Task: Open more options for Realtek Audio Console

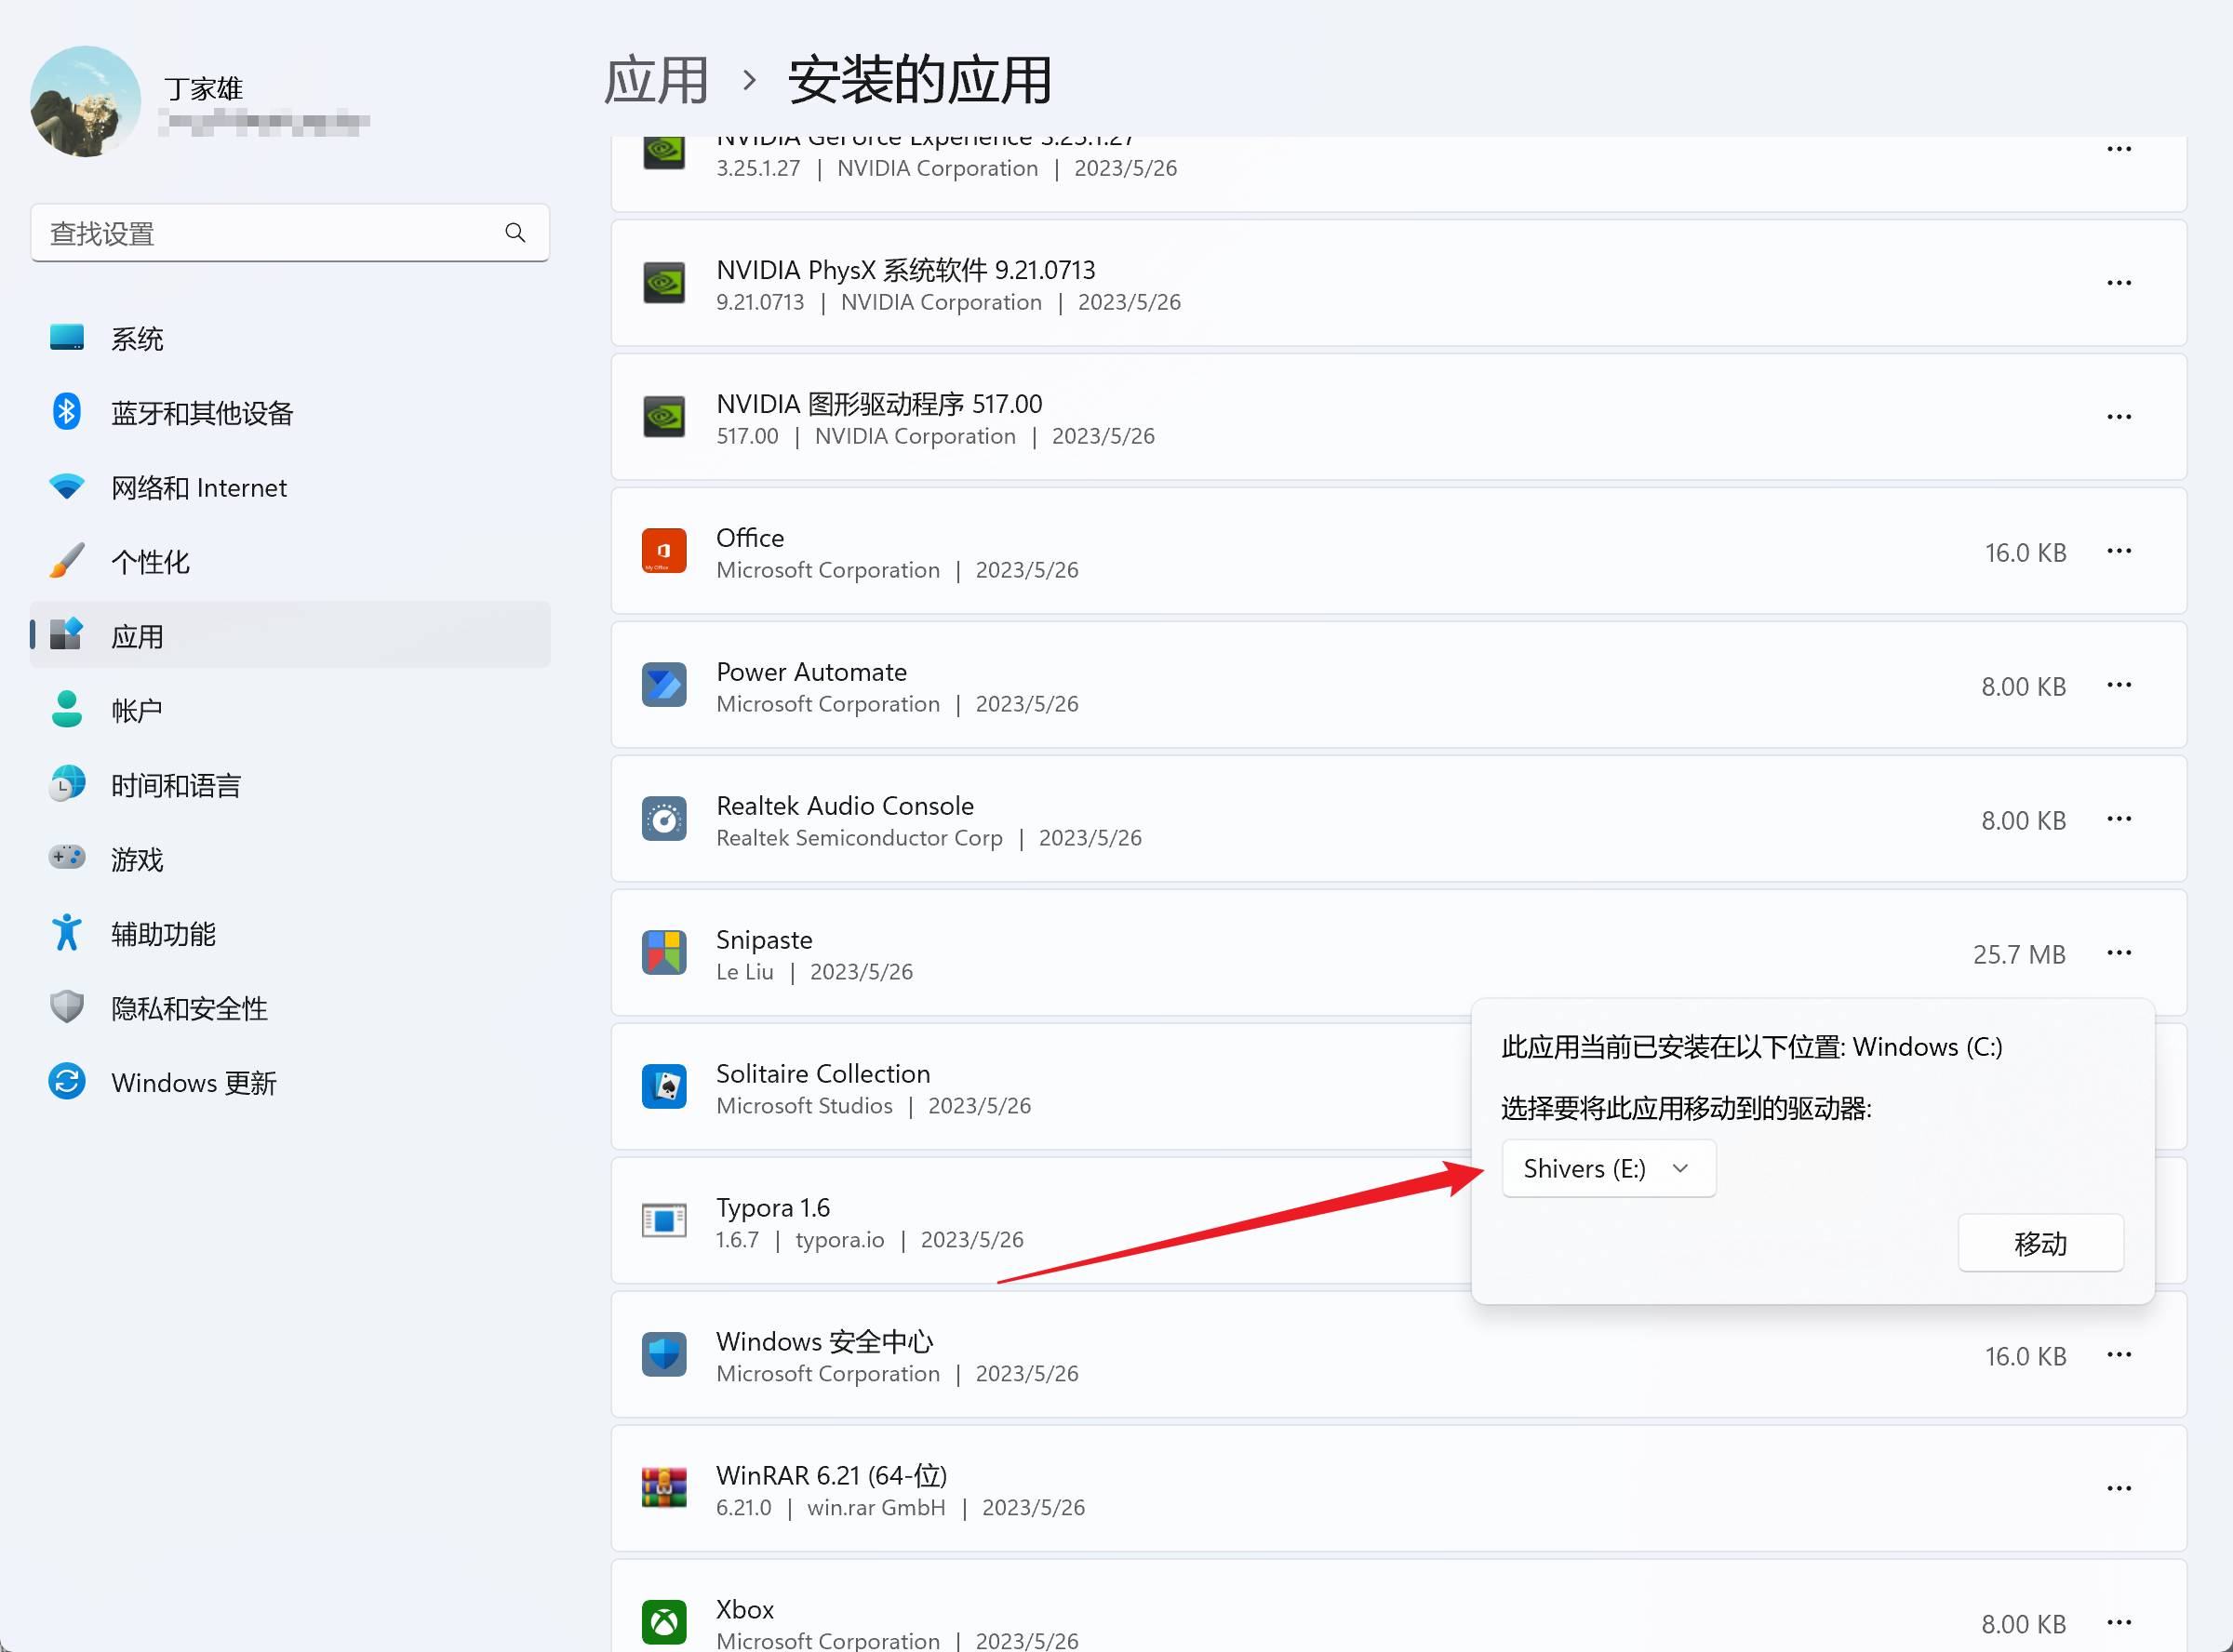Action: coord(2119,820)
